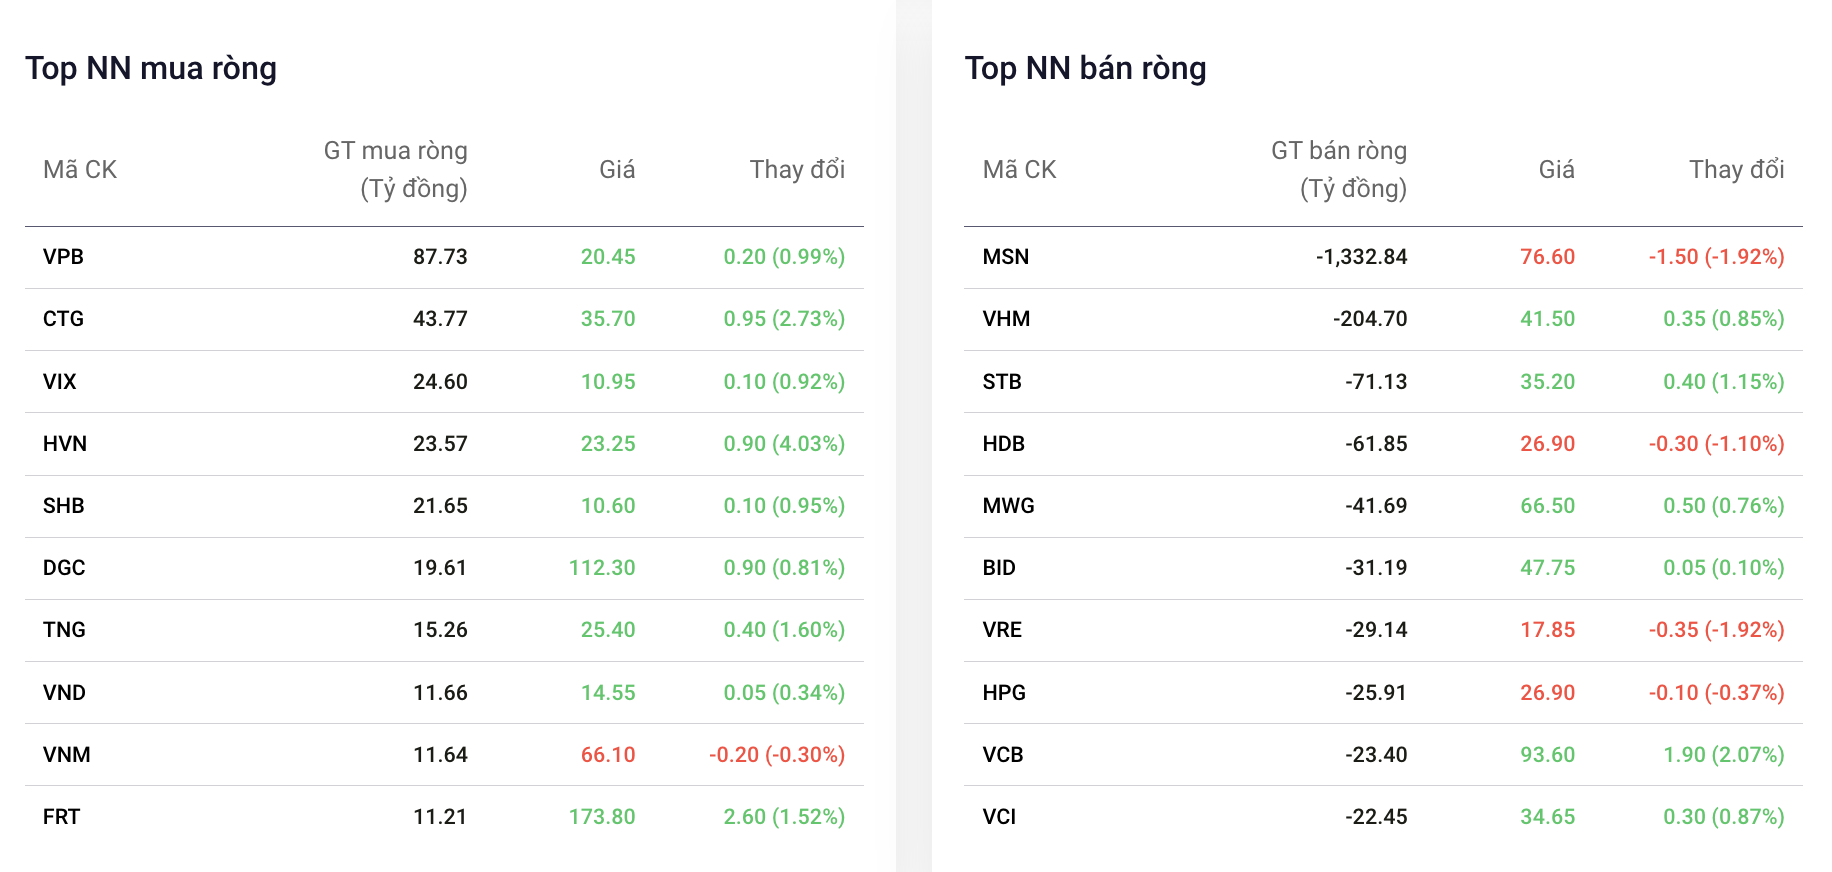Click the 93.60 price of VCB

click(x=1548, y=755)
